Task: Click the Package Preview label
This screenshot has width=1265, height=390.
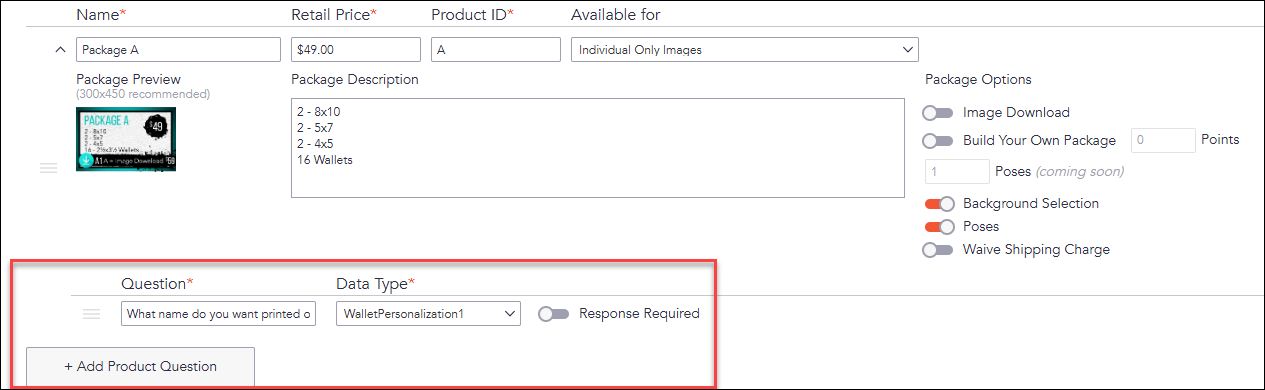Action: click(x=129, y=80)
